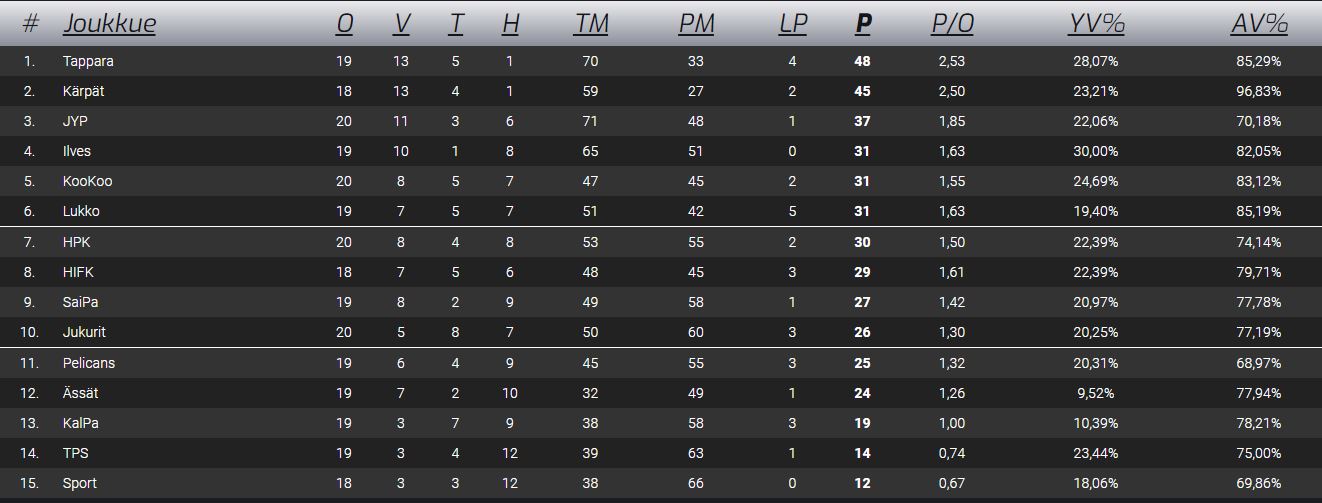Sort by O games-played header
Screen dimensions: 1322x503
tap(345, 23)
